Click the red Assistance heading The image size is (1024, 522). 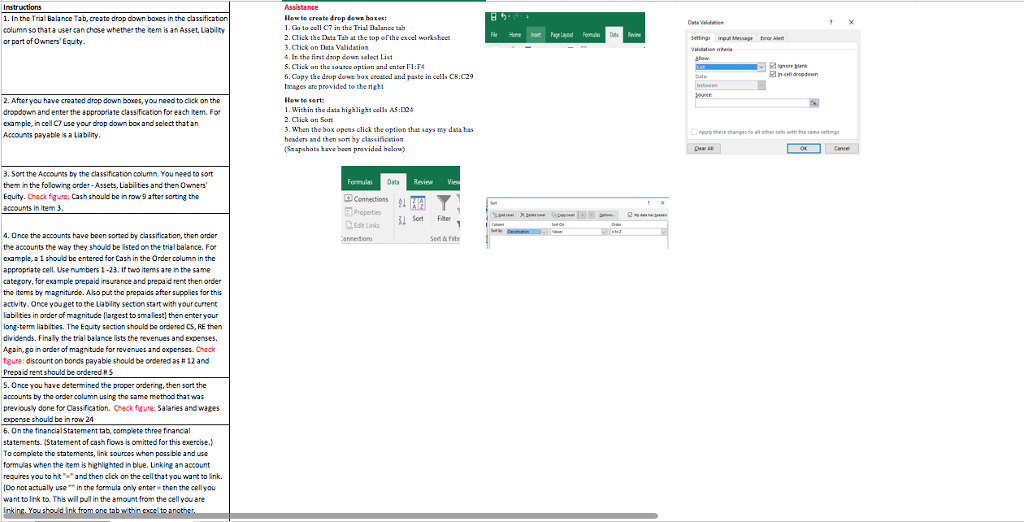tap(301, 7)
